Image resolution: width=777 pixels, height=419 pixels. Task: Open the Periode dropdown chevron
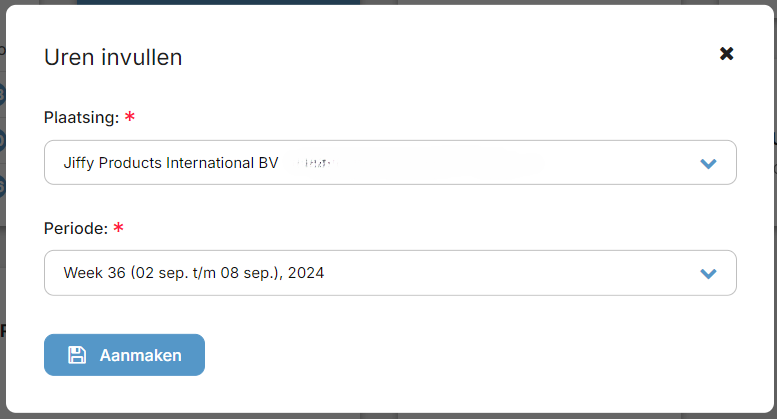coord(708,273)
